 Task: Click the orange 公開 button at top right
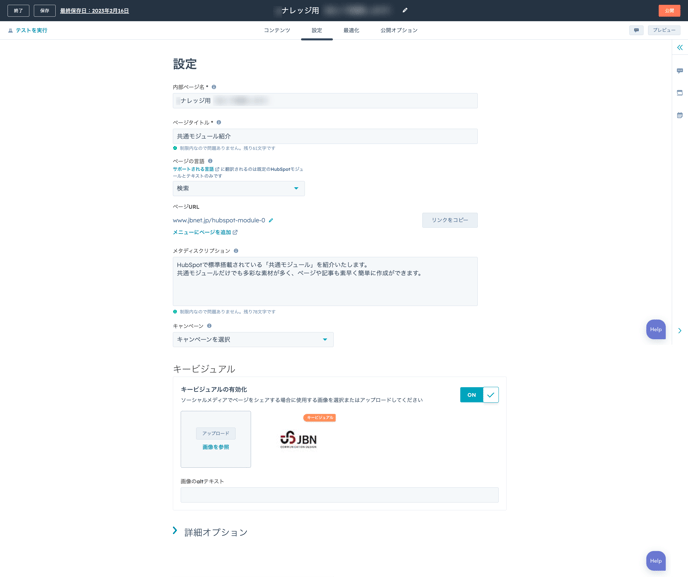pyautogui.click(x=669, y=11)
